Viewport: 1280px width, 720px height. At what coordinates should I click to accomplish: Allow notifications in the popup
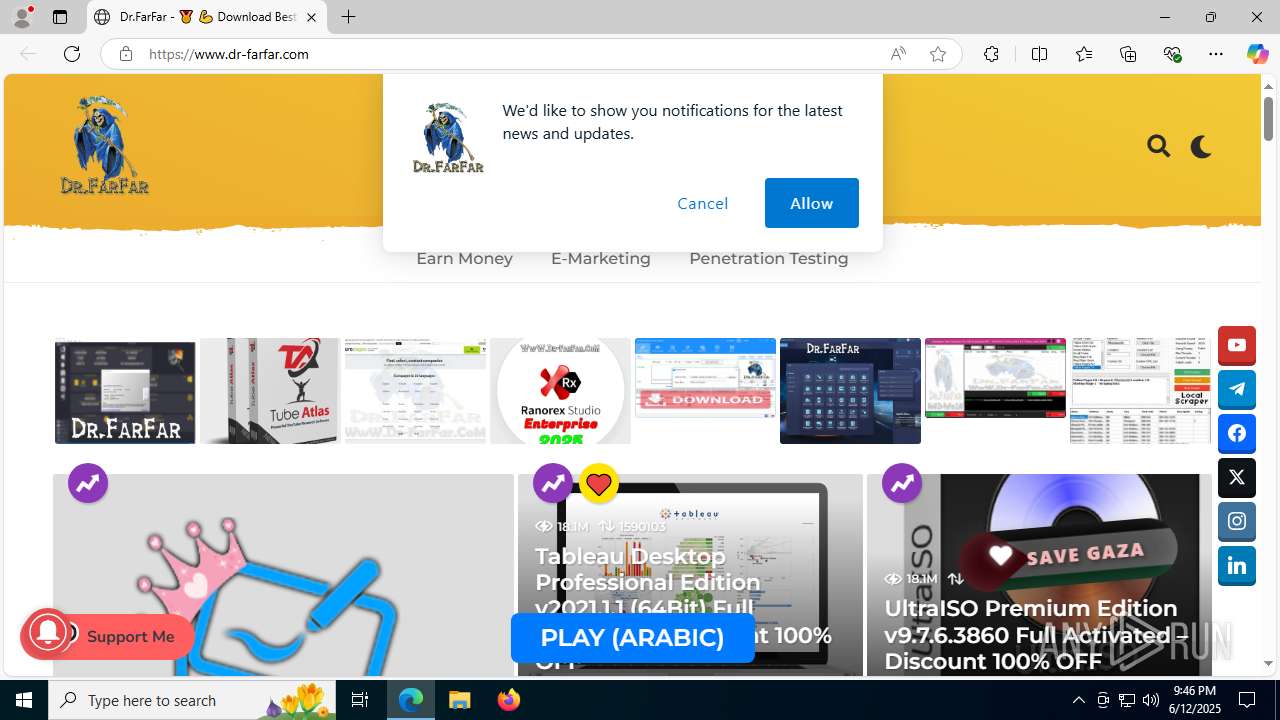tap(811, 203)
